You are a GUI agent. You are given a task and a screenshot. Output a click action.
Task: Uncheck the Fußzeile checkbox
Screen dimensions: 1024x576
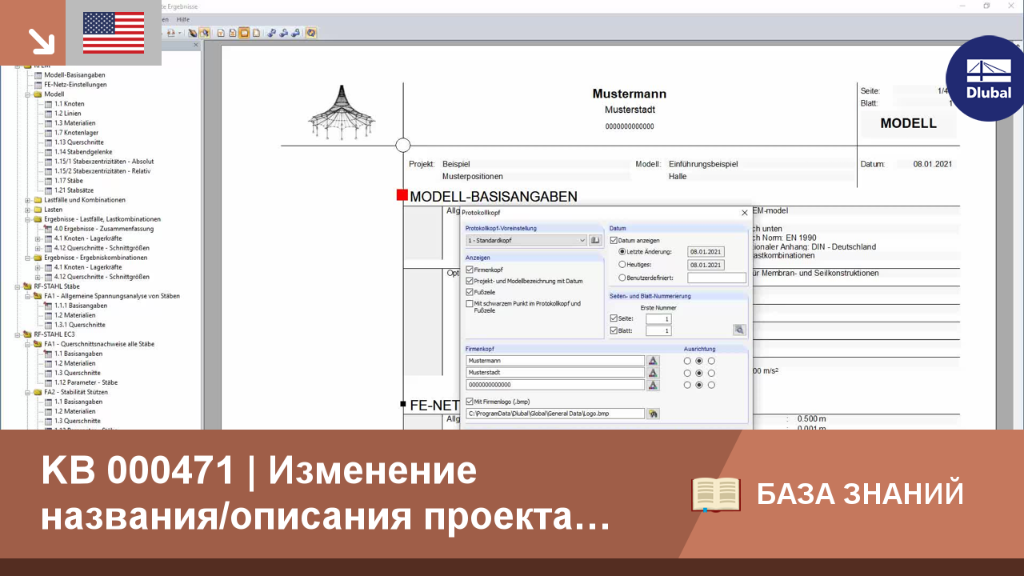(470, 292)
